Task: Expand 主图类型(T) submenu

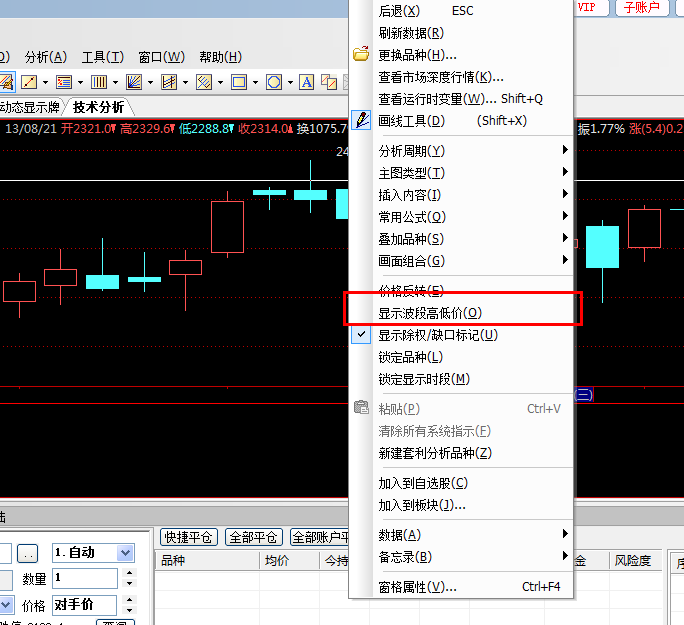Action: (462, 173)
